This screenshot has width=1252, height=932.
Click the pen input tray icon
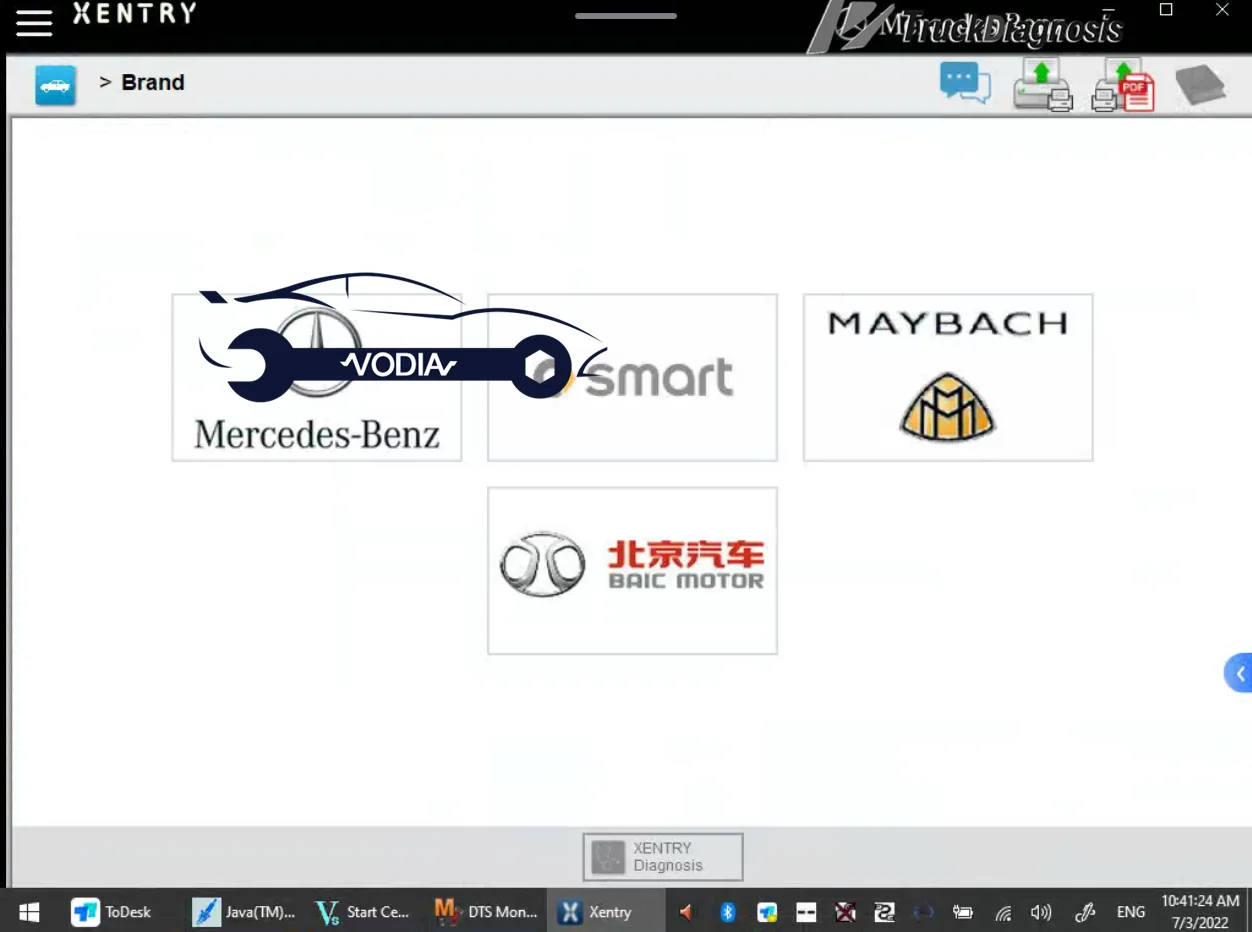tap(1085, 912)
